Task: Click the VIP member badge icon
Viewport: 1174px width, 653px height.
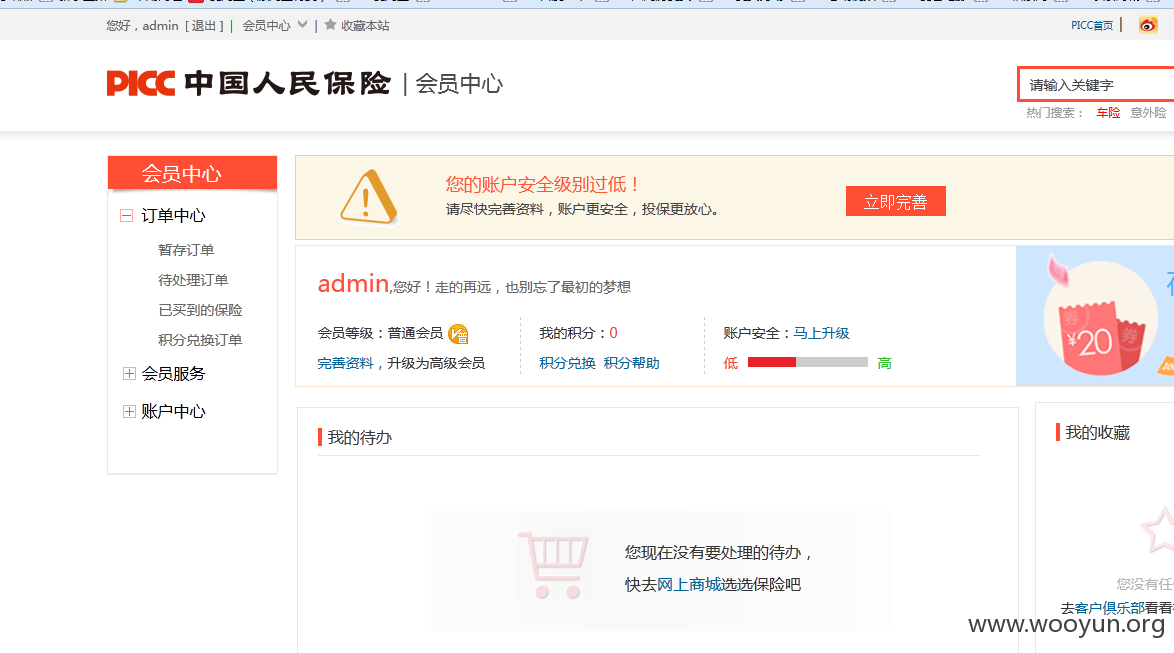Action: tap(458, 334)
